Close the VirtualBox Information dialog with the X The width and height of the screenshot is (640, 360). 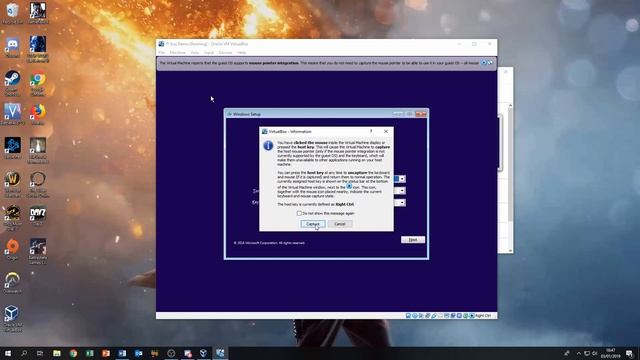[386, 131]
